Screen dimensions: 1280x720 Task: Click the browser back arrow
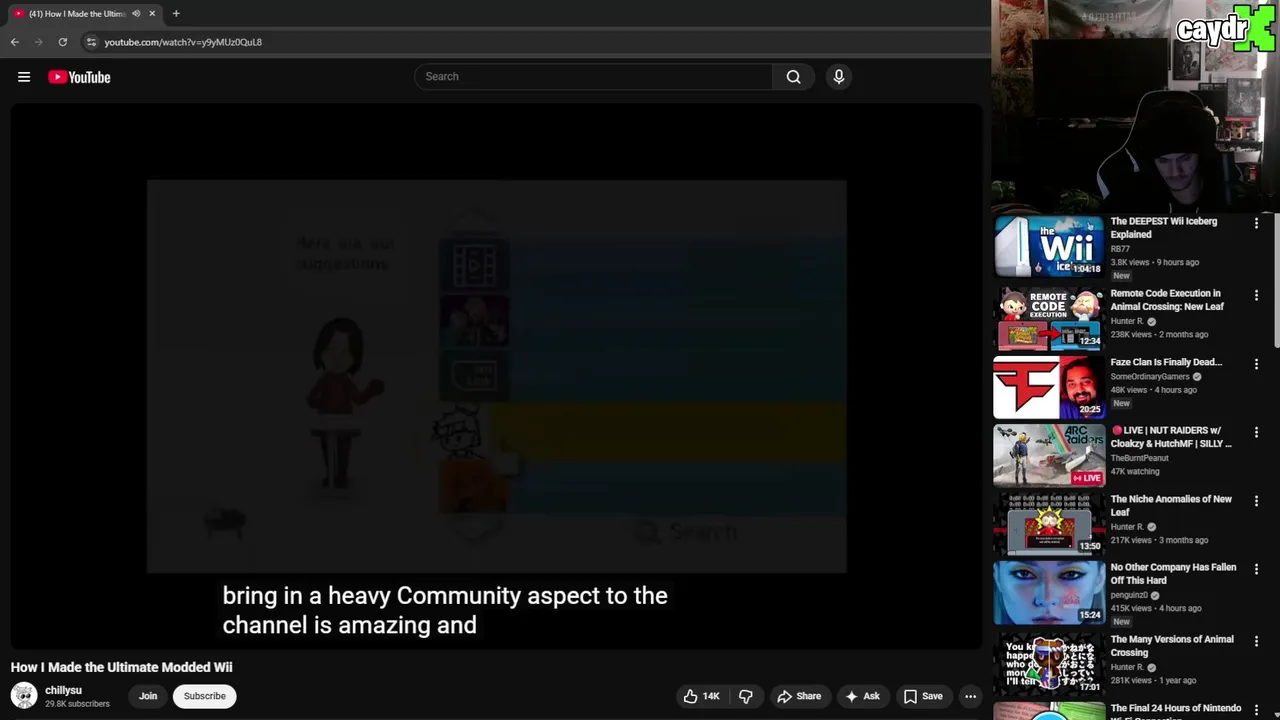click(15, 42)
